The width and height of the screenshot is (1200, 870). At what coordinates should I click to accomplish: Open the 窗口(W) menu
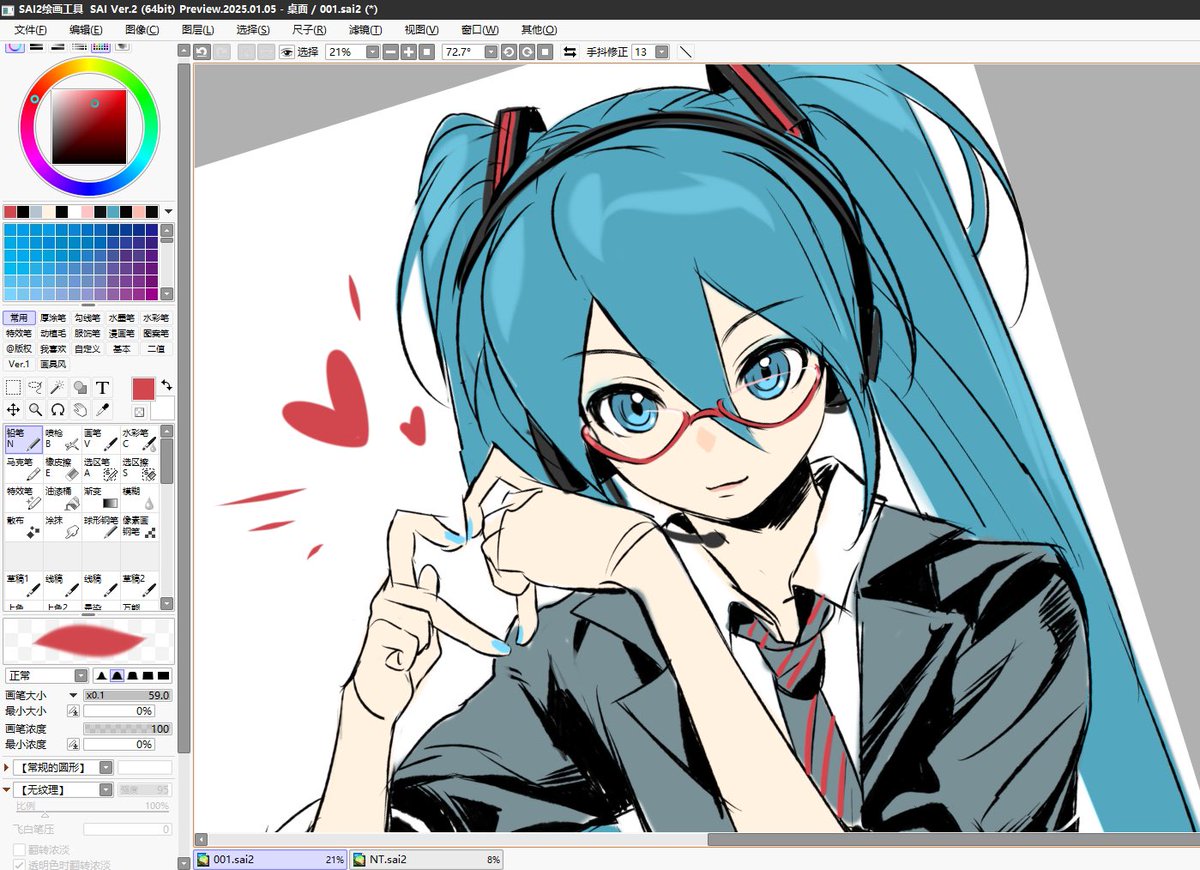click(480, 29)
